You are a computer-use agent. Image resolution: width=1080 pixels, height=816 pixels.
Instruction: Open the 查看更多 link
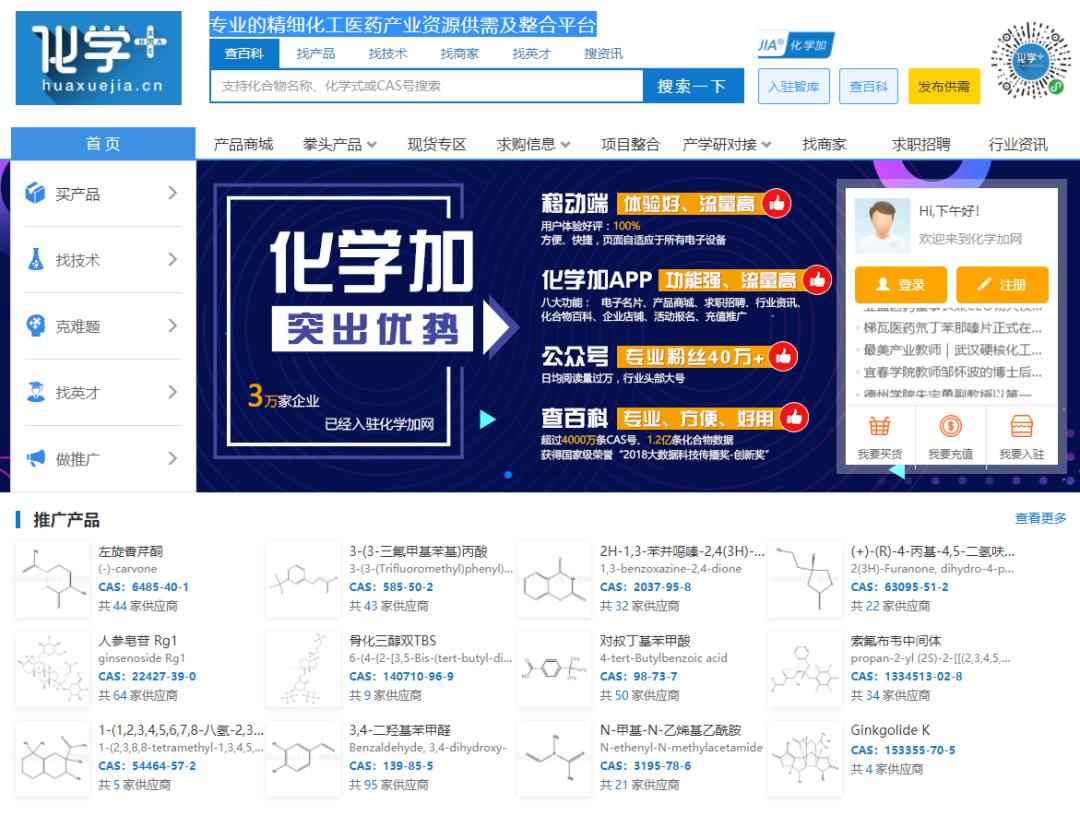coord(1040,518)
